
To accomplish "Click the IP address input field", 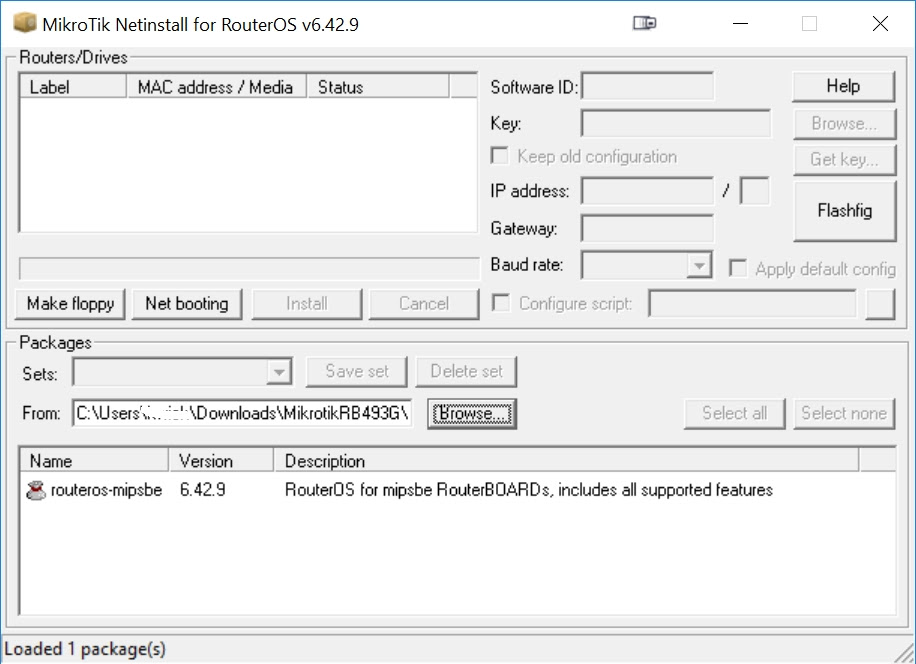I will [647, 191].
